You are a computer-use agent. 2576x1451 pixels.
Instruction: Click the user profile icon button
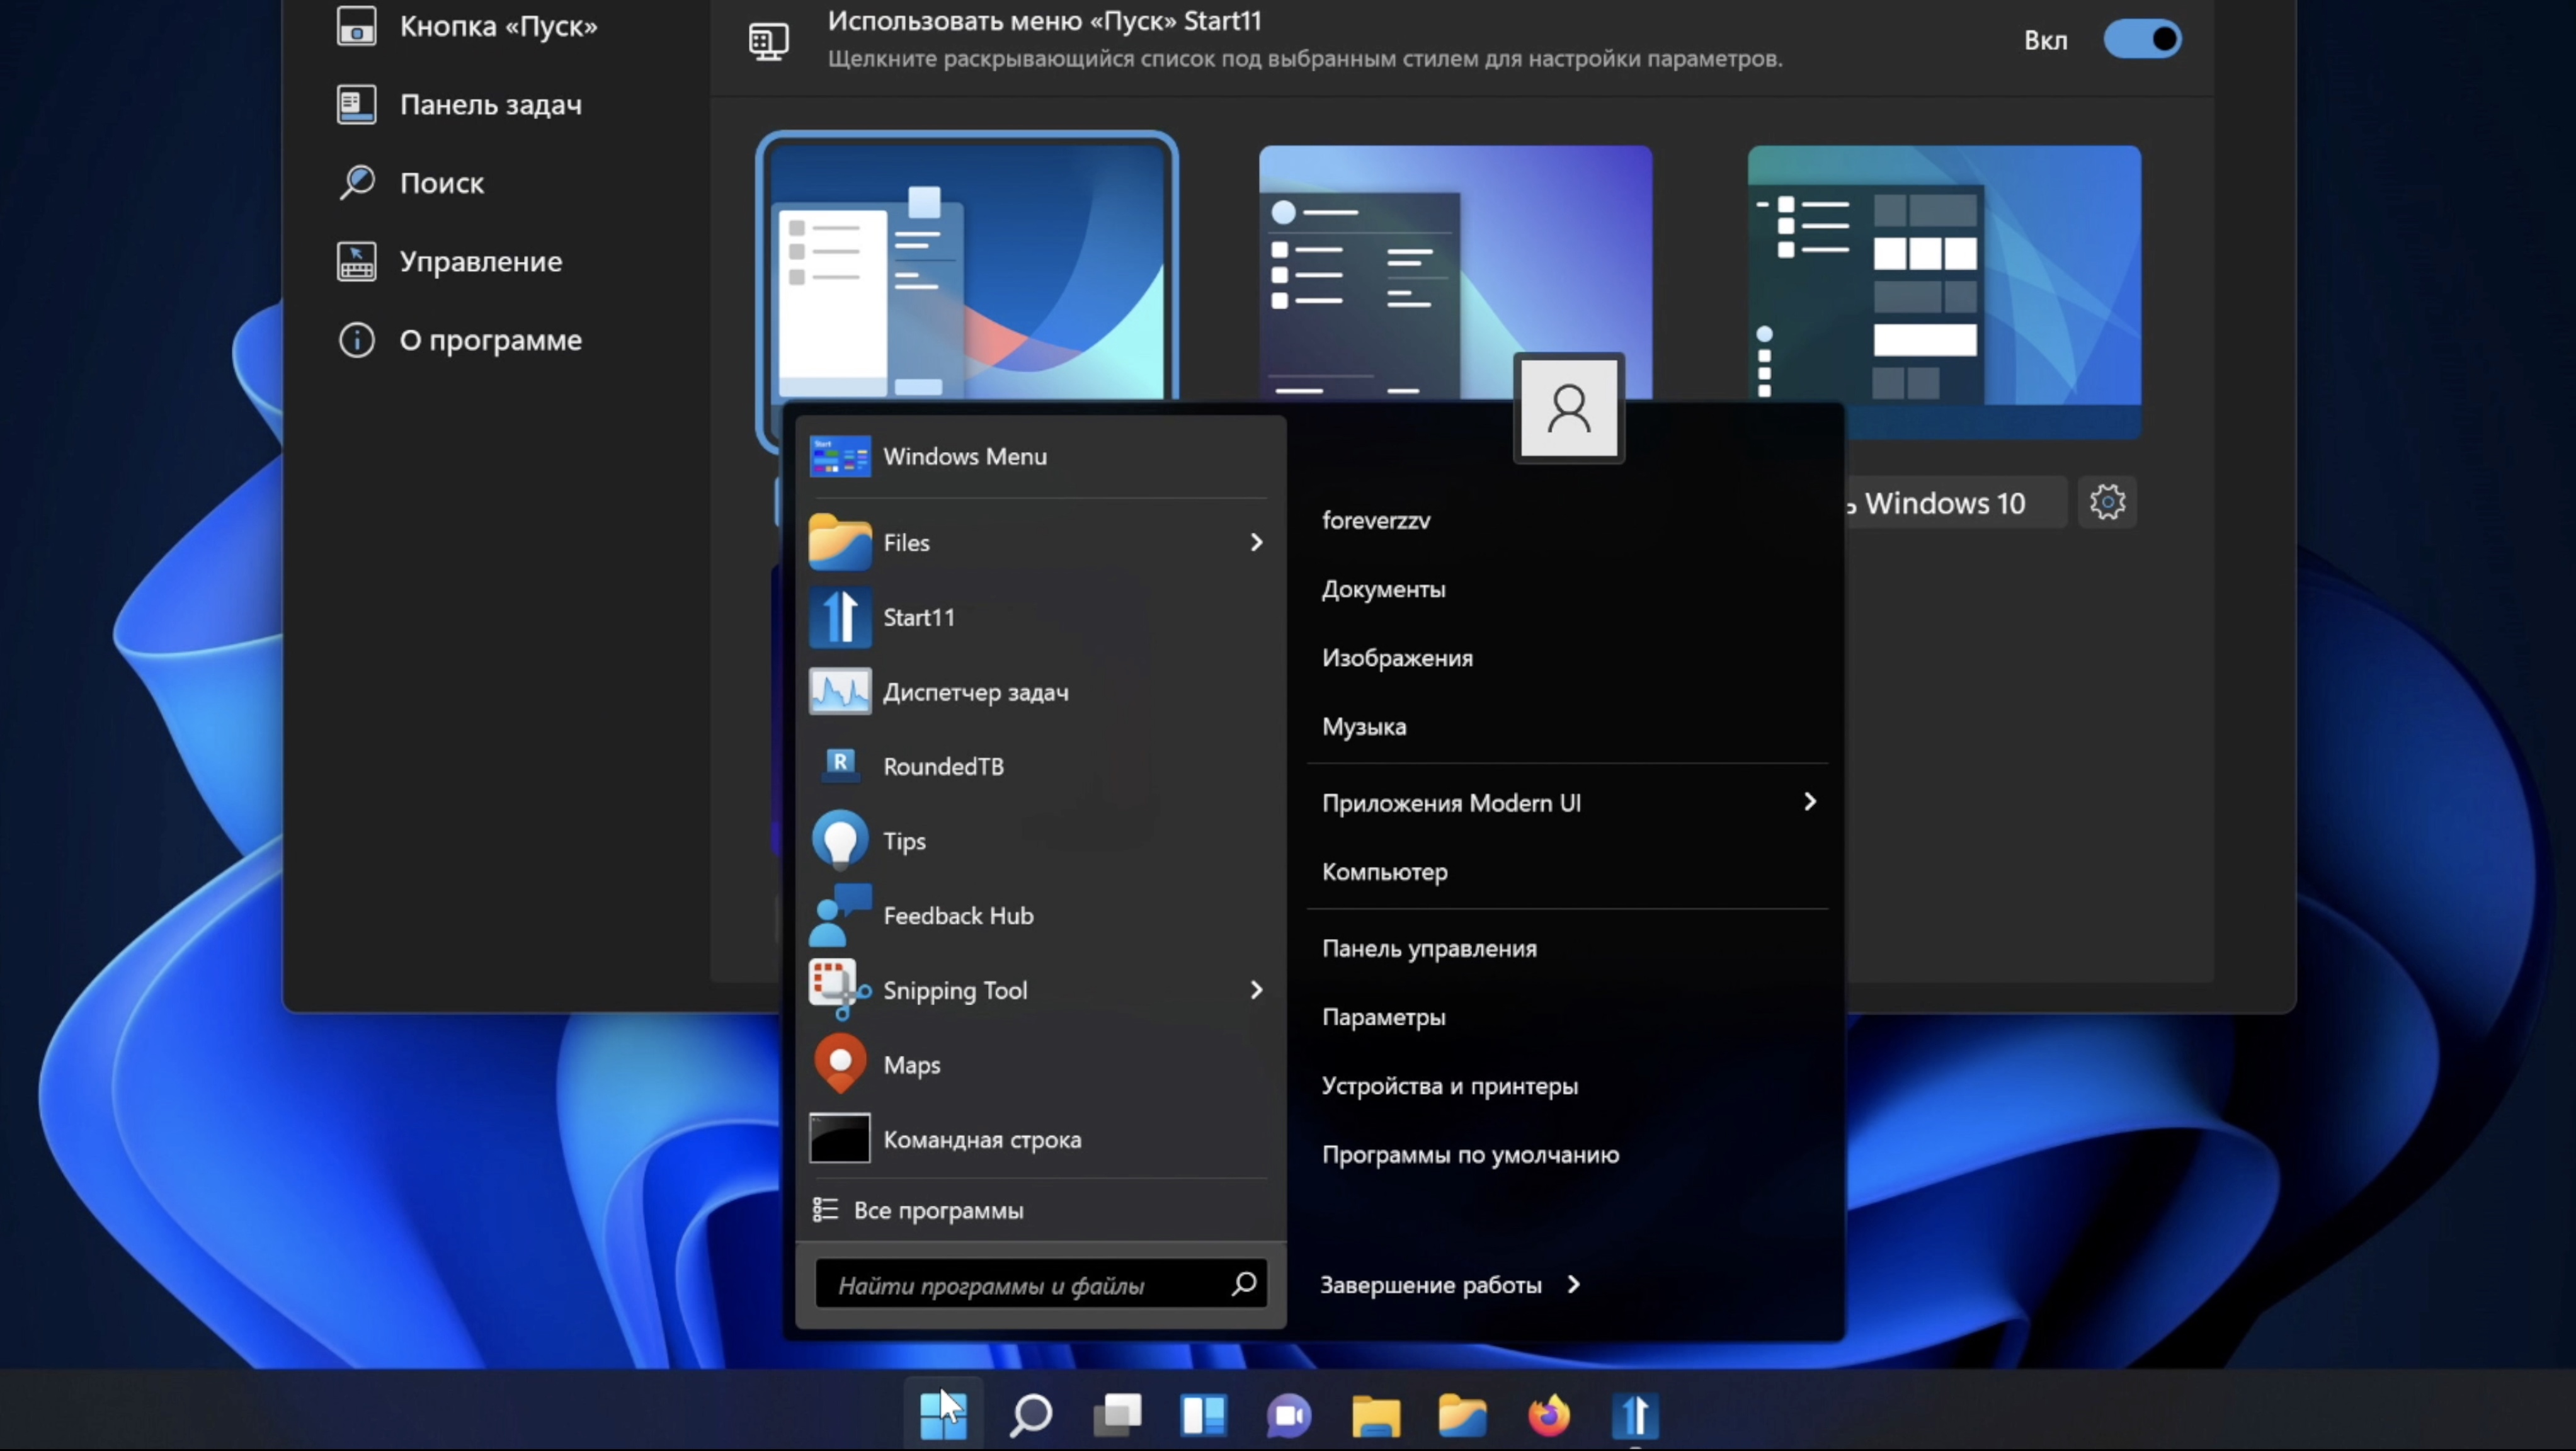1566,411
